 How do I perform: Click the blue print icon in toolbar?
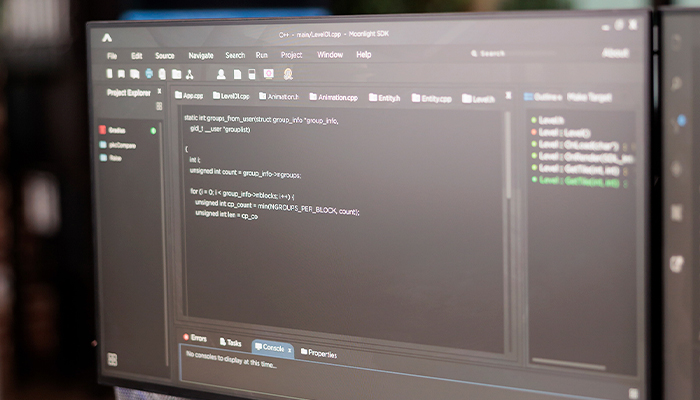point(149,74)
